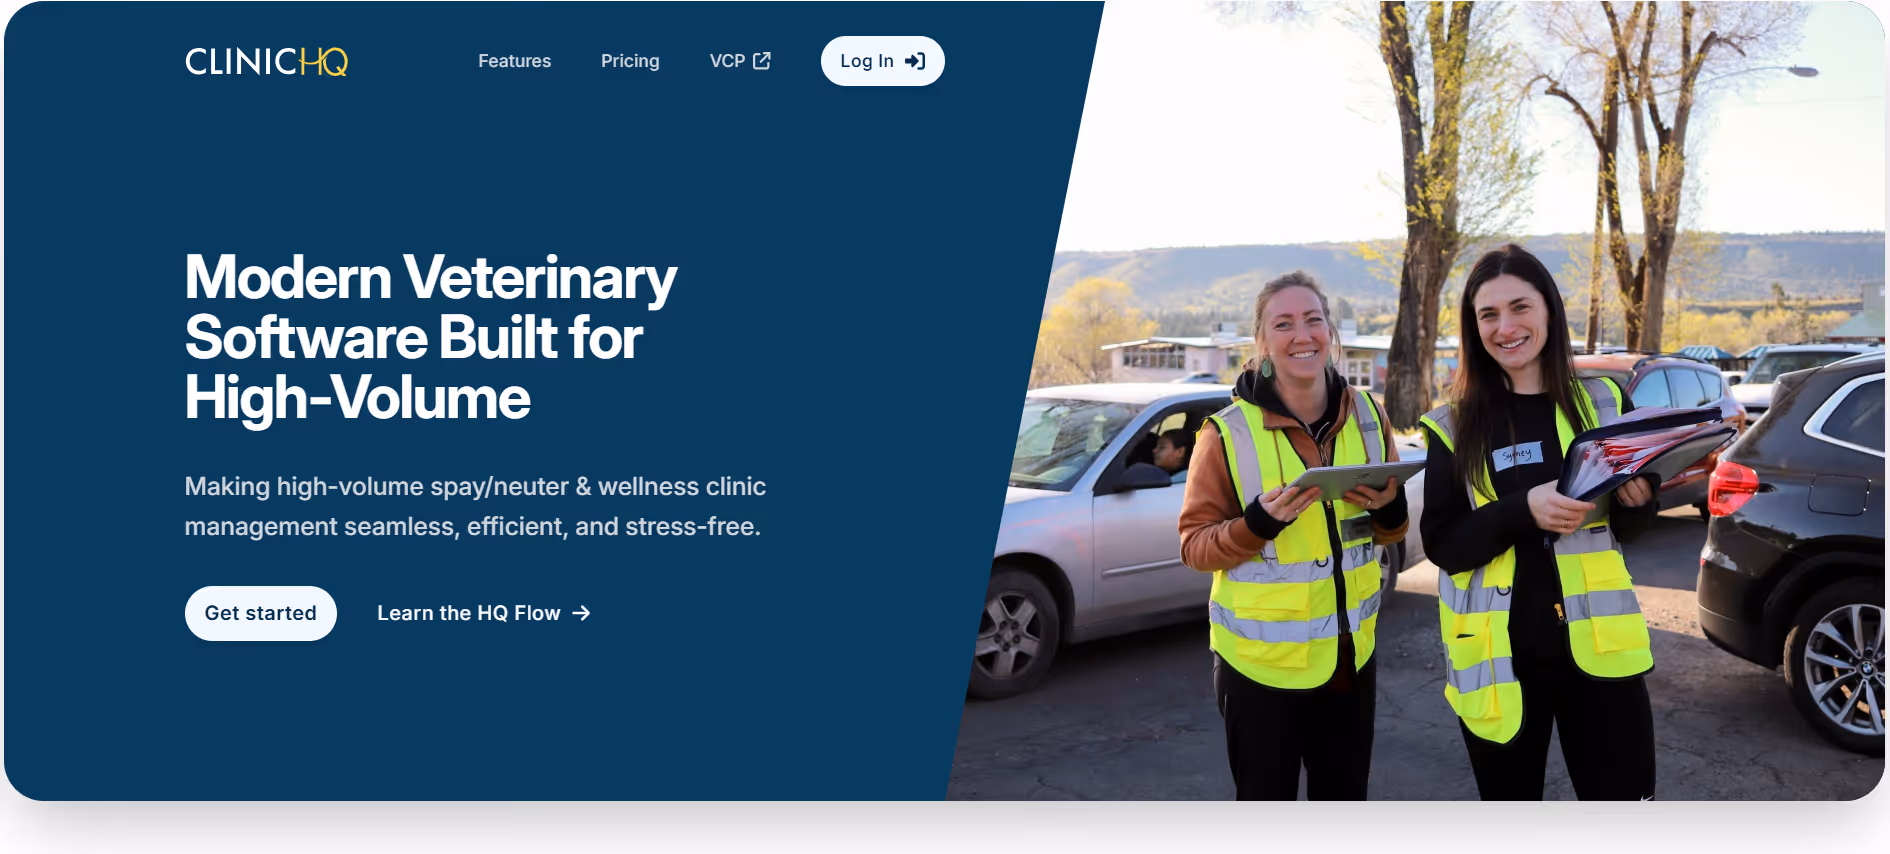The height and width of the screenshot is (854, 1890).
Task: Go to the VCP link
Action: (740, 61)
